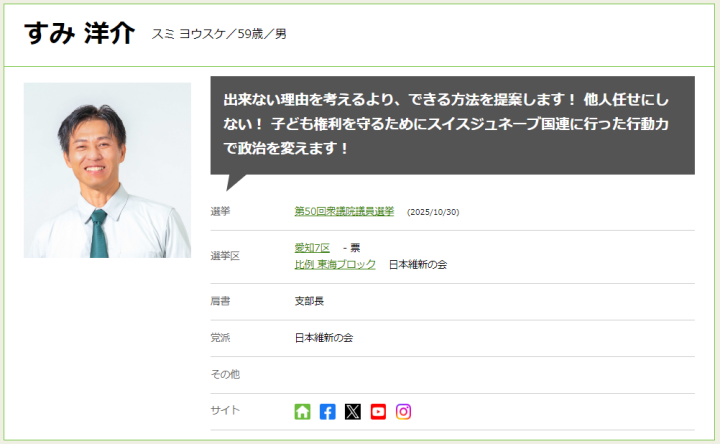720x444 pixels.
Task: Click 日本維新の会 beside 東海ブロック link
Action: tap(418, 264)
